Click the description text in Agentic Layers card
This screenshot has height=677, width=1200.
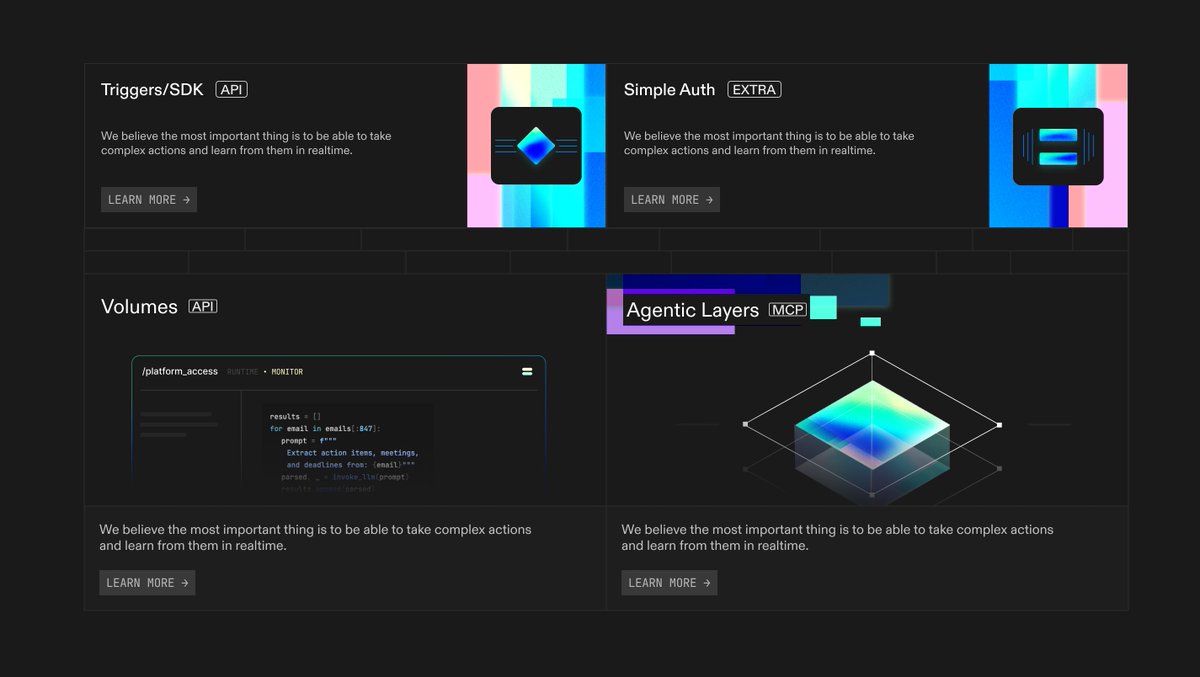coord(837,537)
